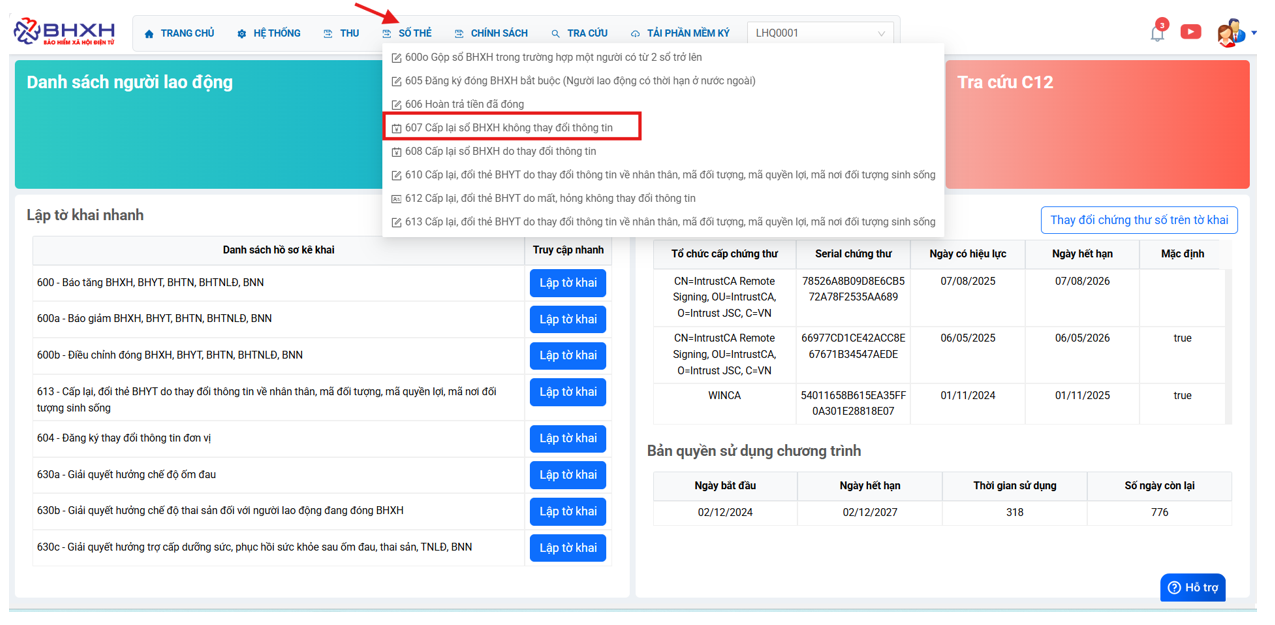Click Lập tờ khai for 600 Báo tăng

(x=567, y=283)
